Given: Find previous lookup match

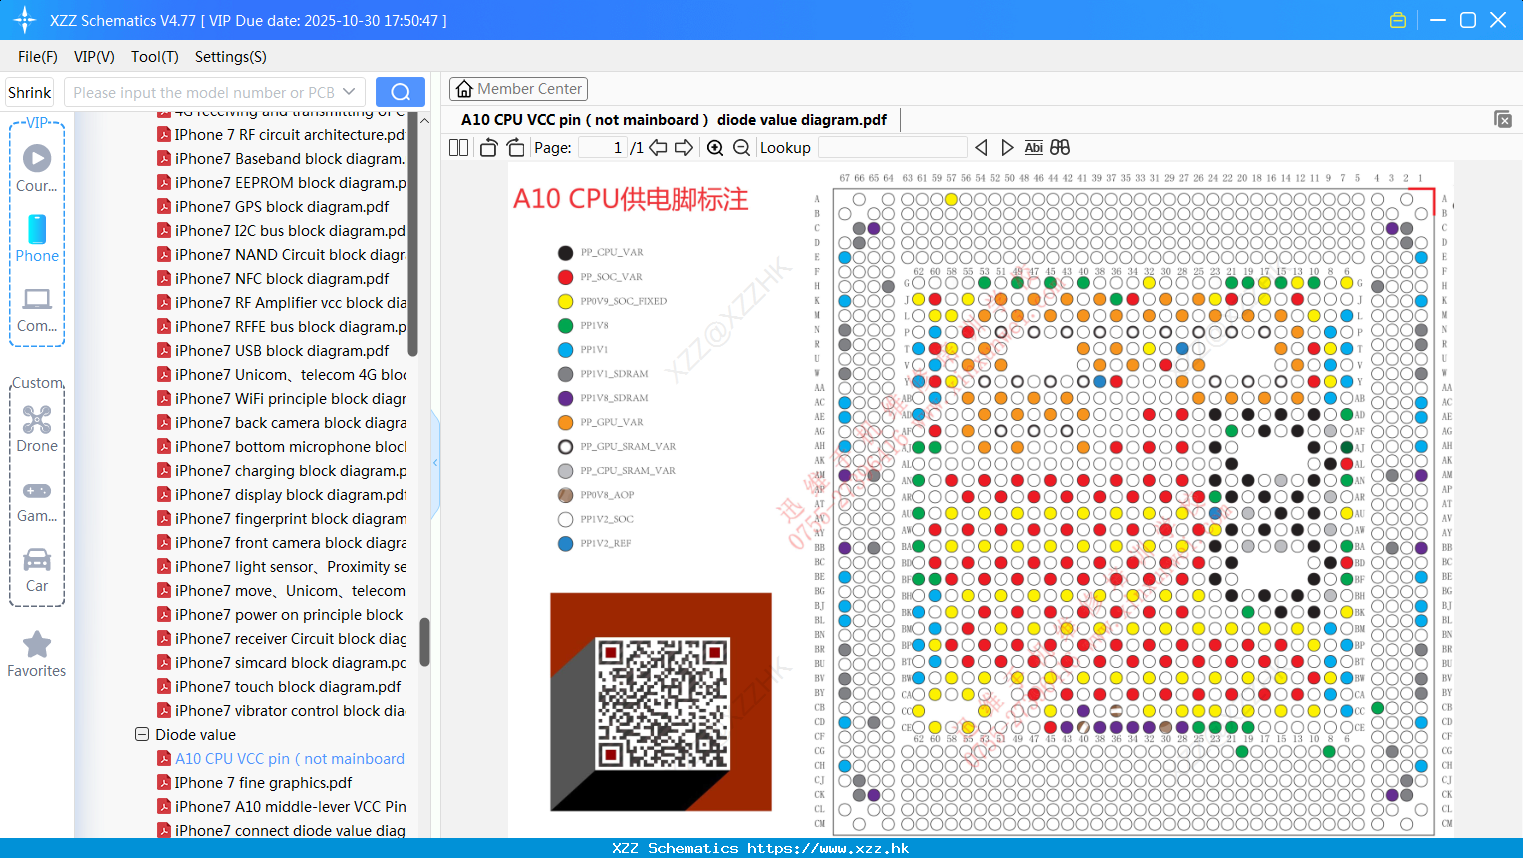Looking at the screenshot, I should point(981,148).
